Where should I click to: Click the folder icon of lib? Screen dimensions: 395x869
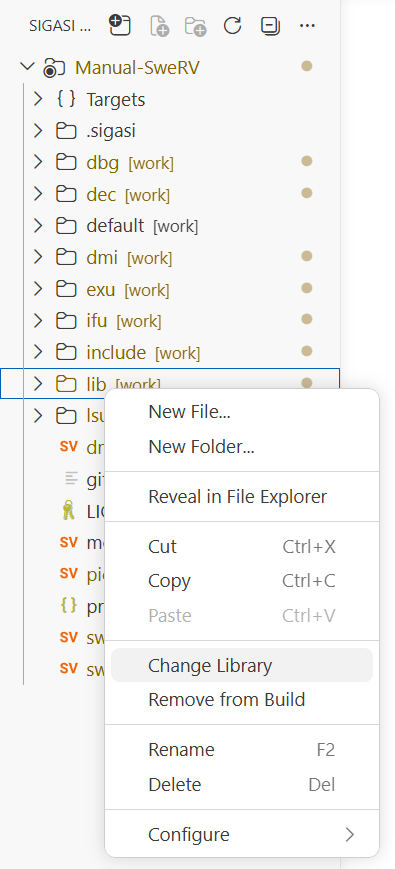(x=66, y=384)
